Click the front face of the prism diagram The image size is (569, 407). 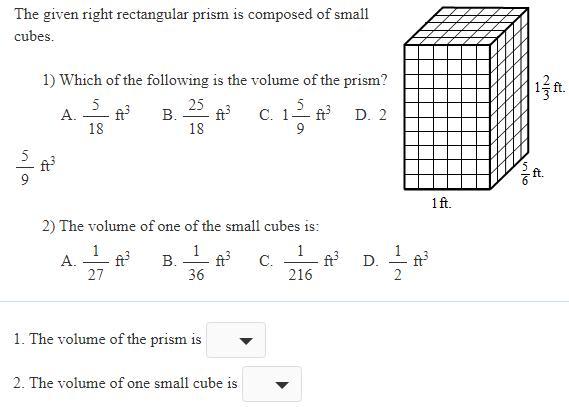click(x=447, y=117)
